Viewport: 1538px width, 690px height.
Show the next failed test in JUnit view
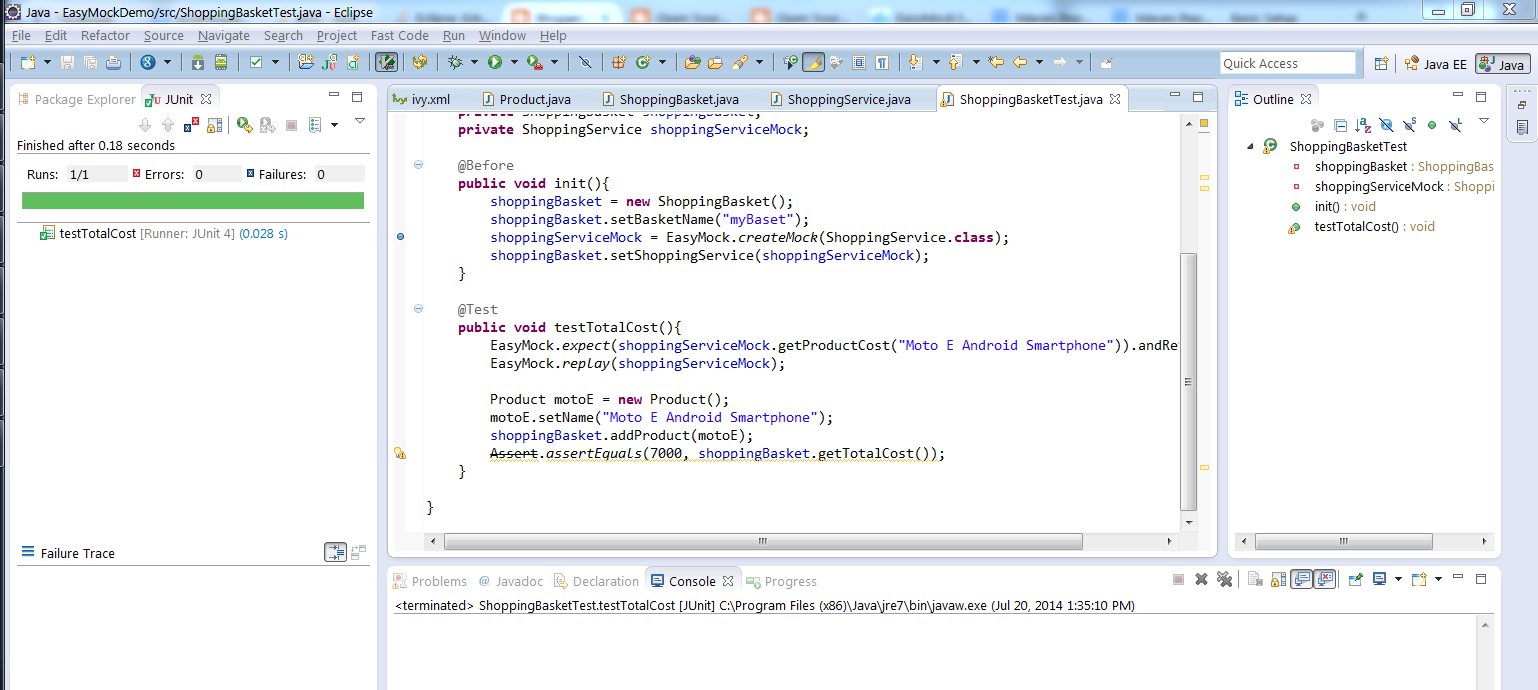click(145, 125)
